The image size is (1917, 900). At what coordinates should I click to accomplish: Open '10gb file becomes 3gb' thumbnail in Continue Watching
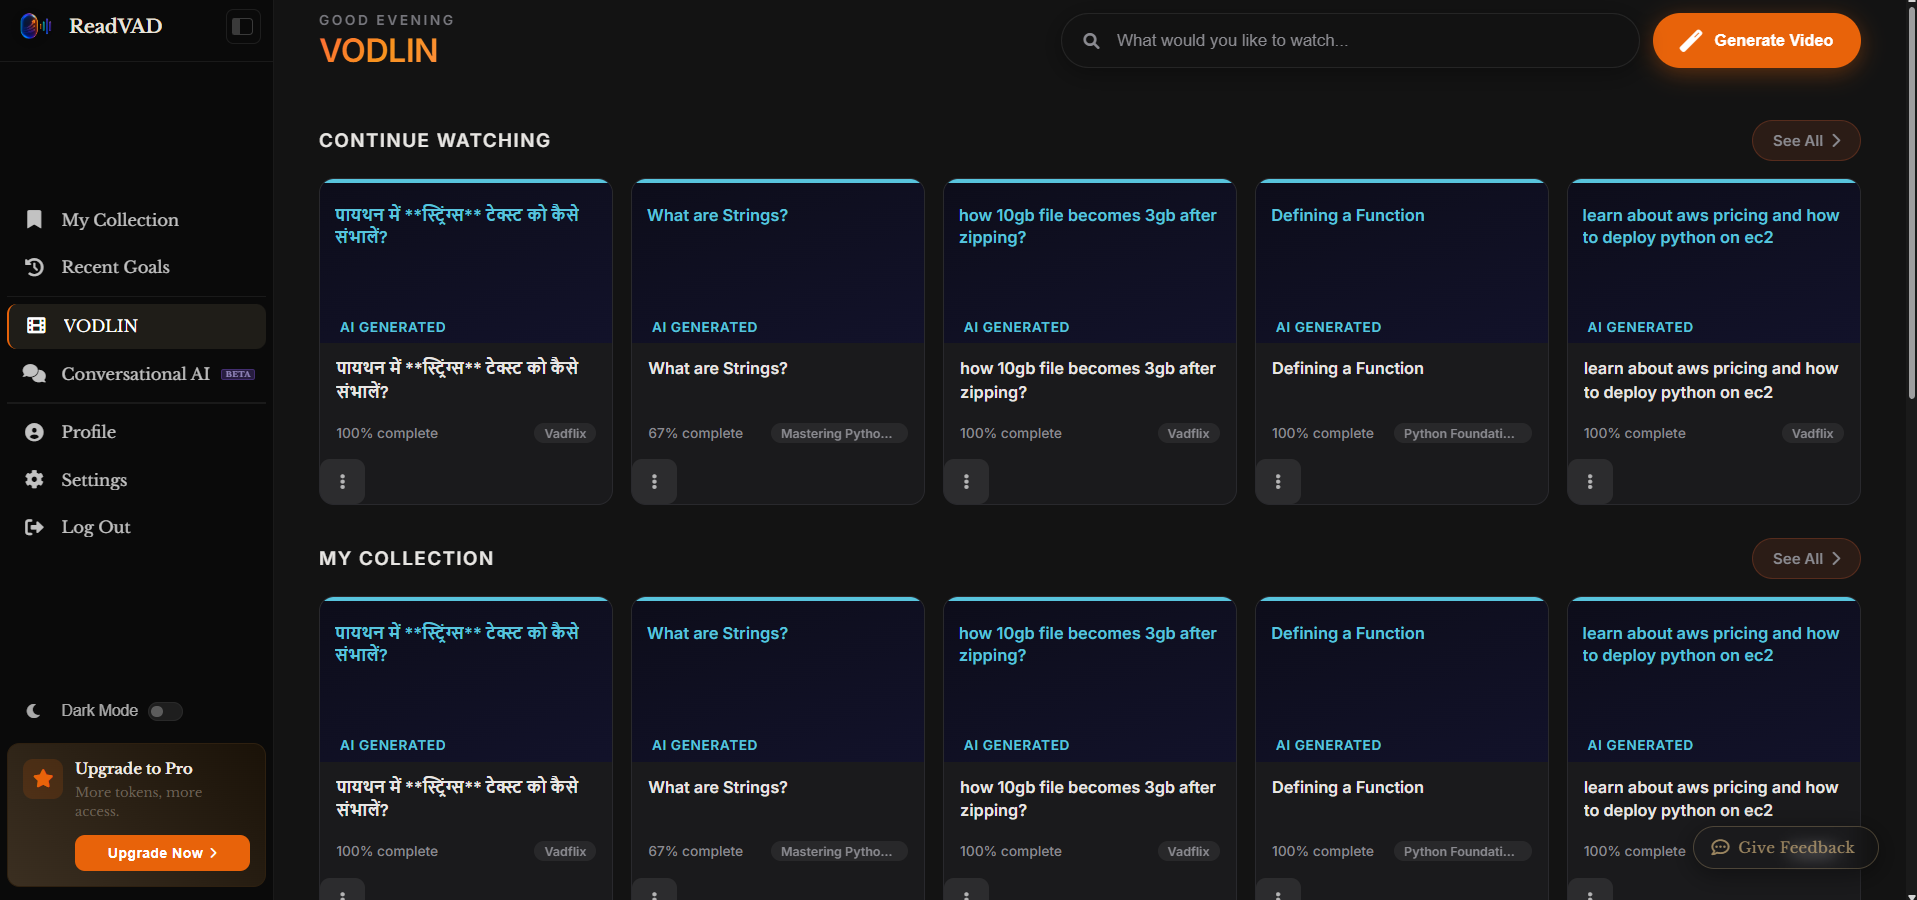pyautogui.click(x=1090, y=262)
